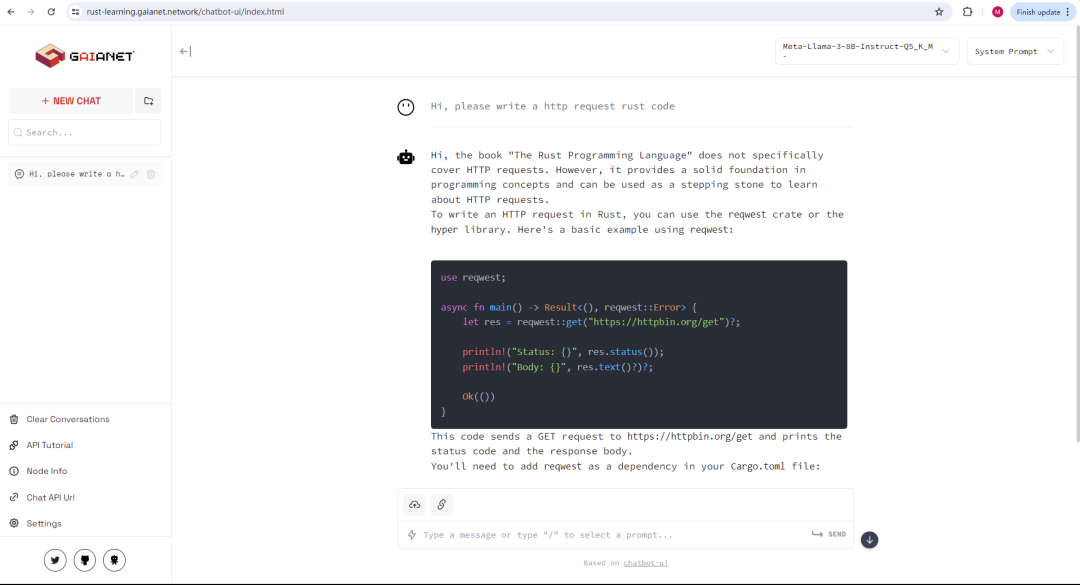
Task: Create a new folder with the folder icon
Action: 148,101
